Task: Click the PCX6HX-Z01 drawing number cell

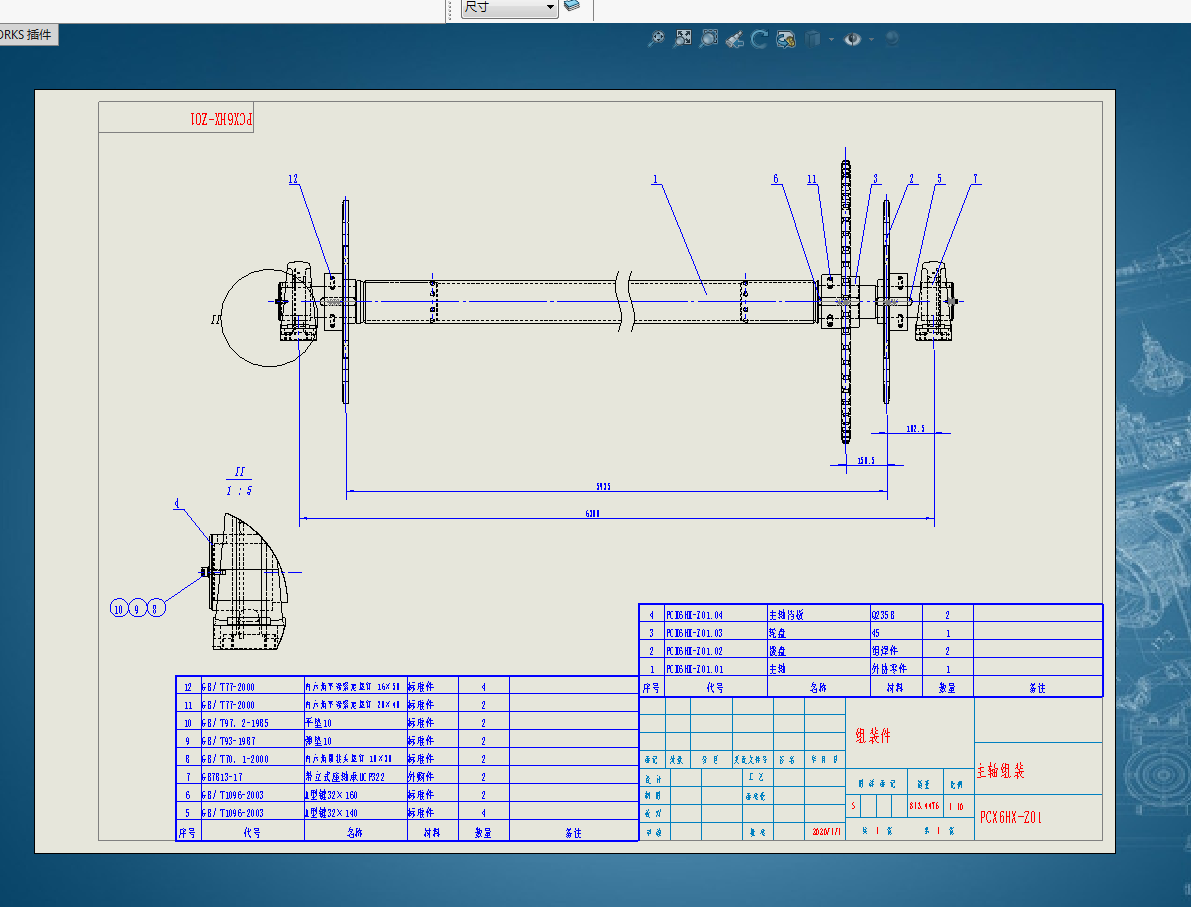Action: pyautogui.click(x=1038, y=817)
